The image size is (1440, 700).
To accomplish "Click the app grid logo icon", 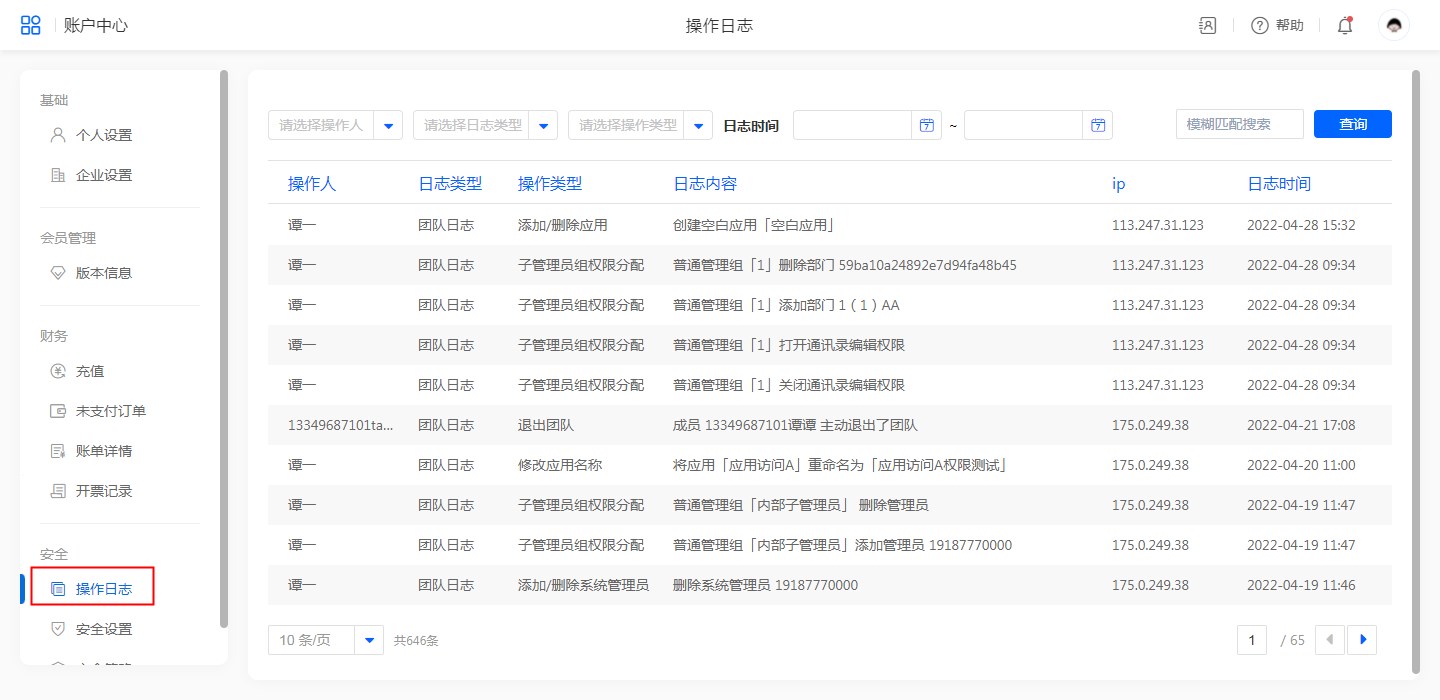I will click(31, 25).
